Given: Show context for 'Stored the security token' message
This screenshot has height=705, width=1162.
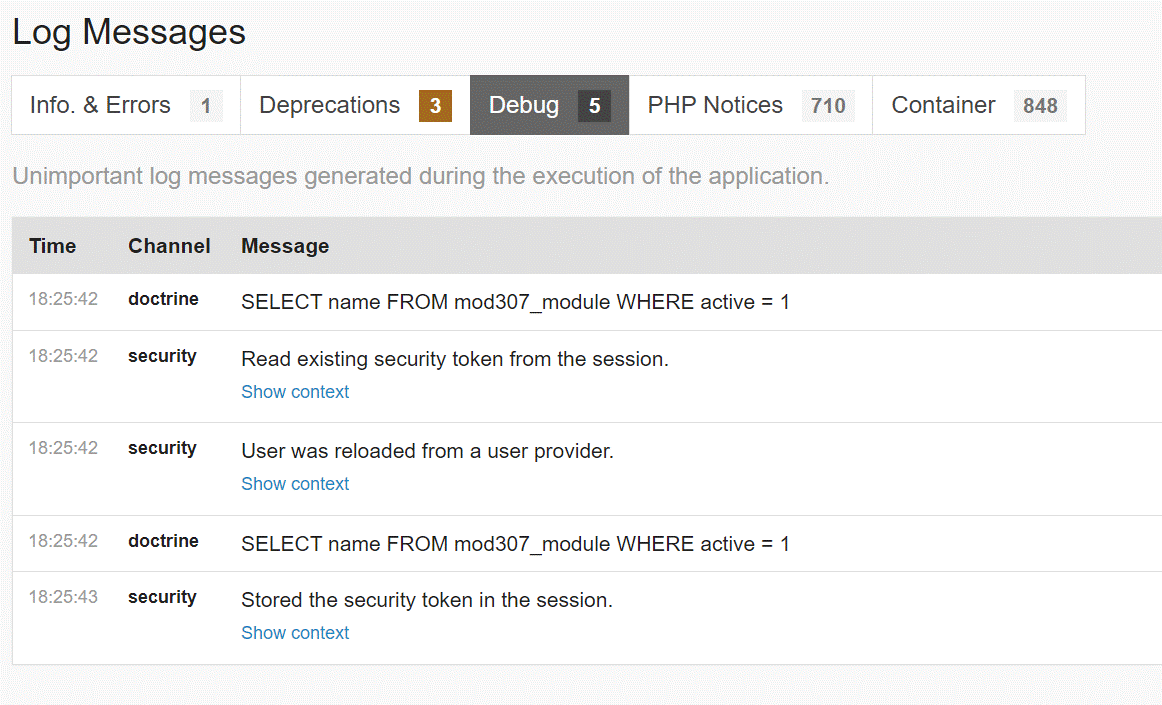Looking at the screenshot, I should pos(295,633).
